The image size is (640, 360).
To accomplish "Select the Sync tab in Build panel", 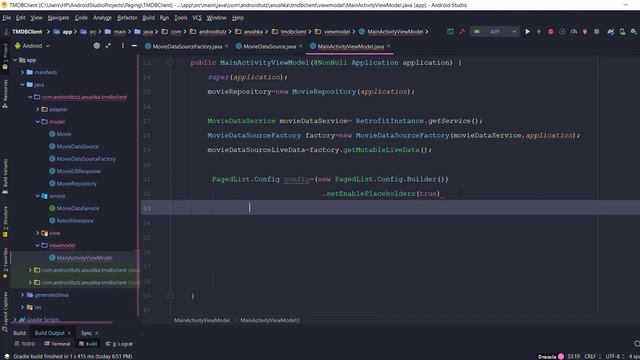I will pos(86,333).
